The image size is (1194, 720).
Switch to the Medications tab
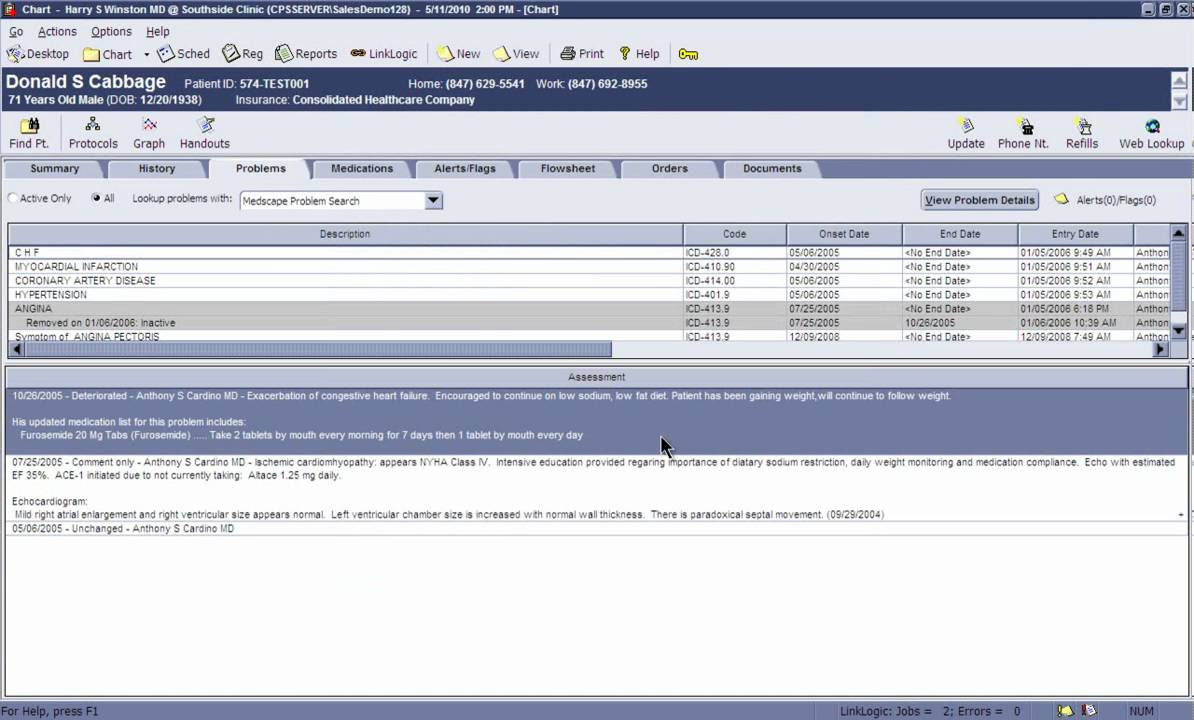[362, 169]
